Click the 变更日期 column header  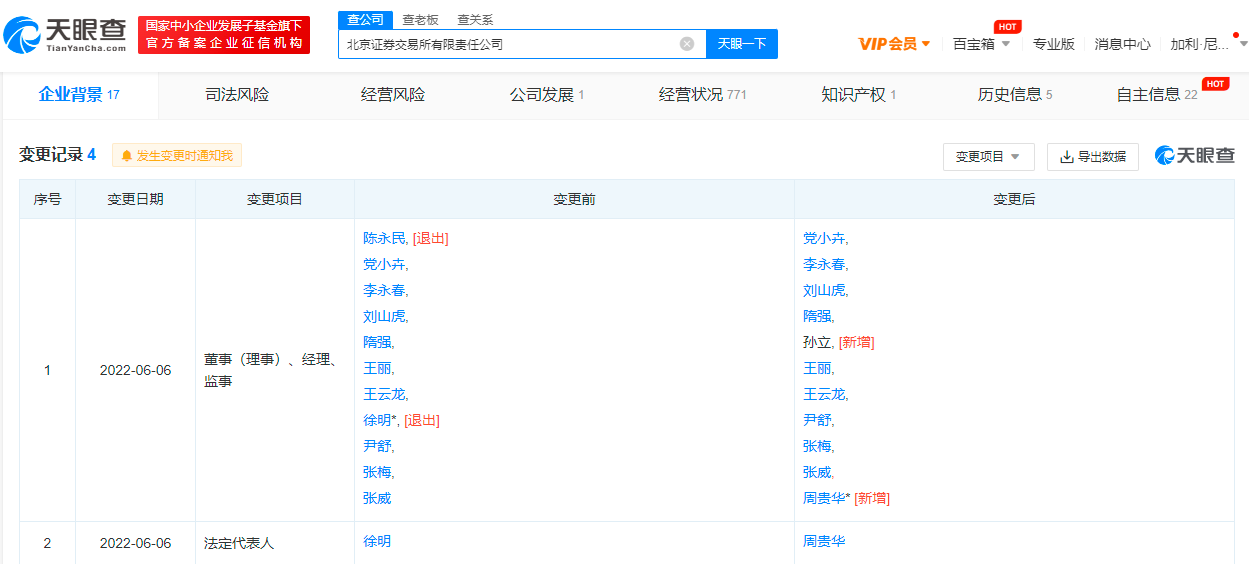pyautogui.click(x=135, y=199)
